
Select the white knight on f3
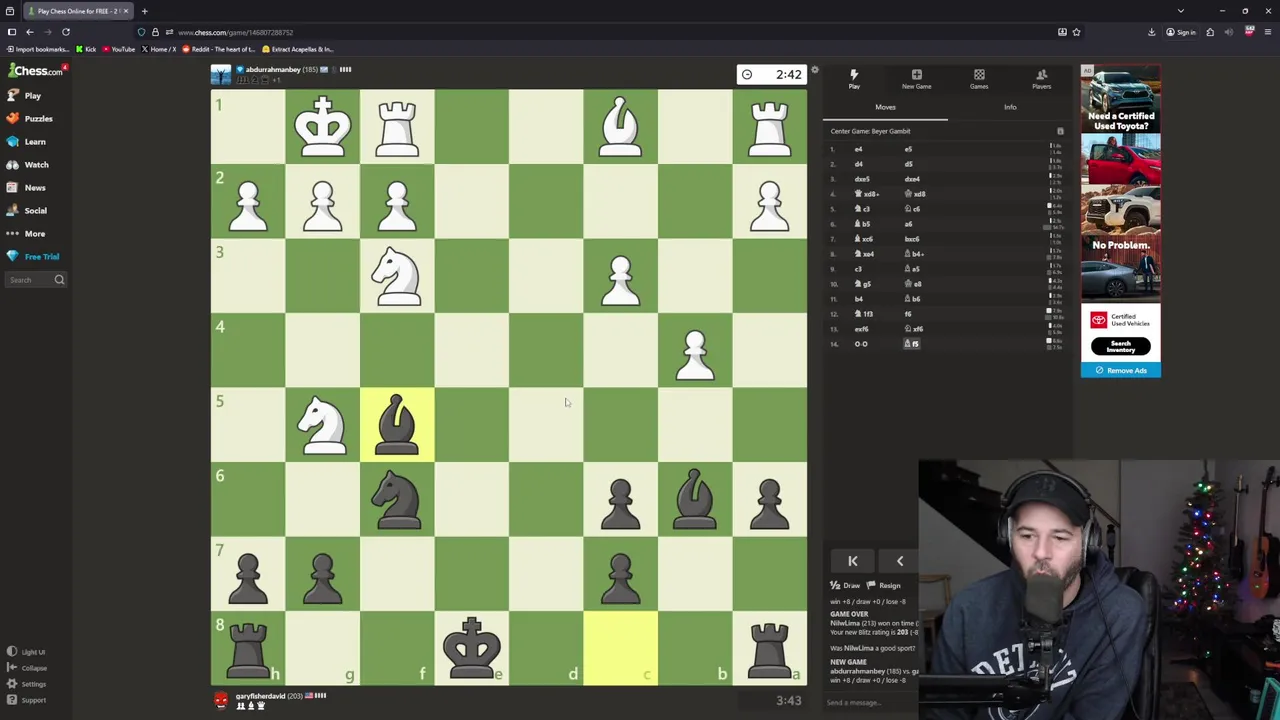tap(397, 275)
